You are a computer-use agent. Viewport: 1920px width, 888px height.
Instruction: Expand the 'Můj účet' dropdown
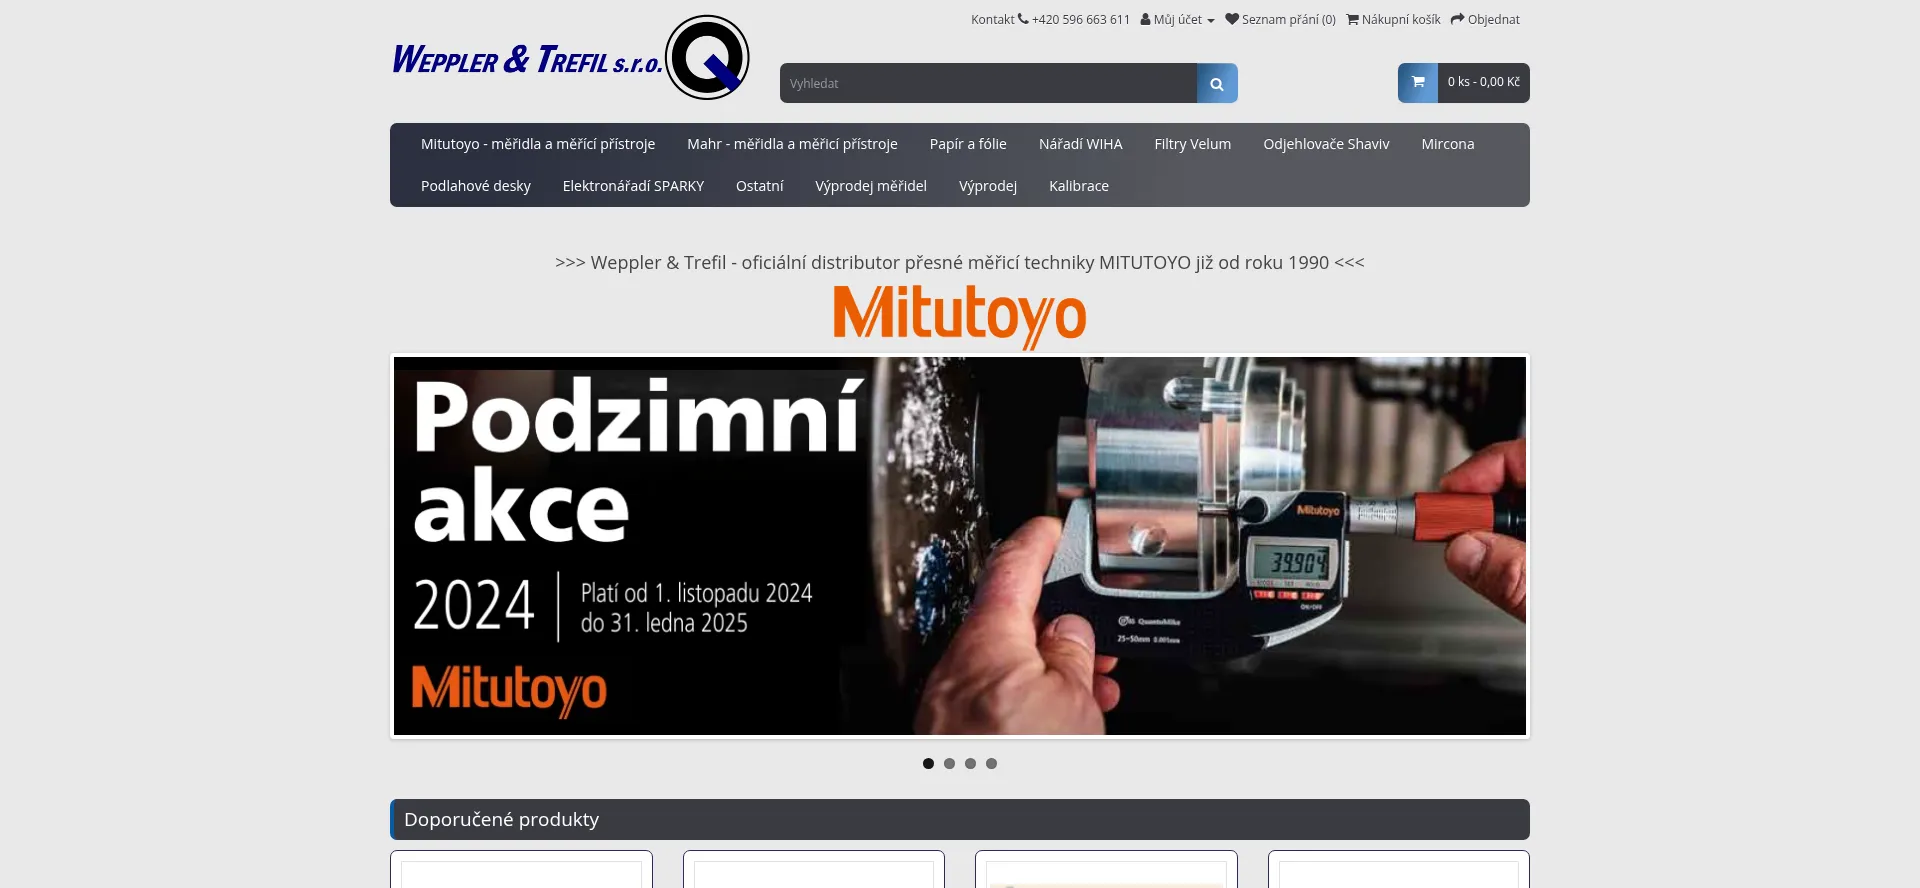pyautogui.click(x=1177, y=20)
